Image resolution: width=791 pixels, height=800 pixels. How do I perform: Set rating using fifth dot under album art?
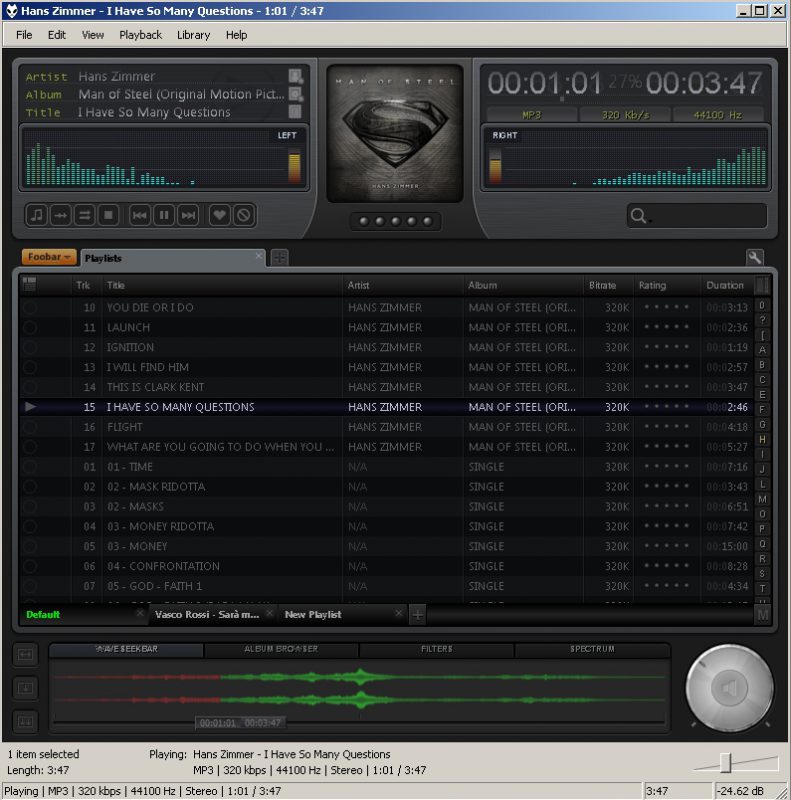[427, 221]
